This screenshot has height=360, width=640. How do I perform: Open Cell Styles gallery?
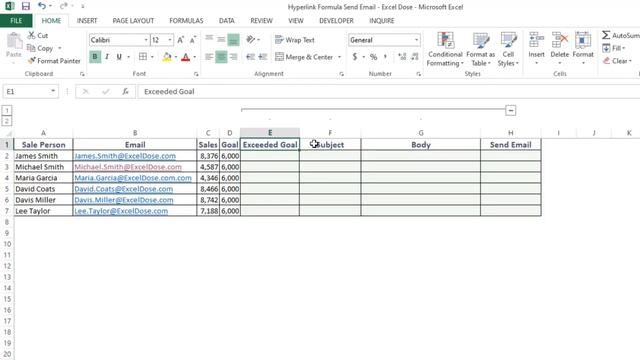coord(508,49)
